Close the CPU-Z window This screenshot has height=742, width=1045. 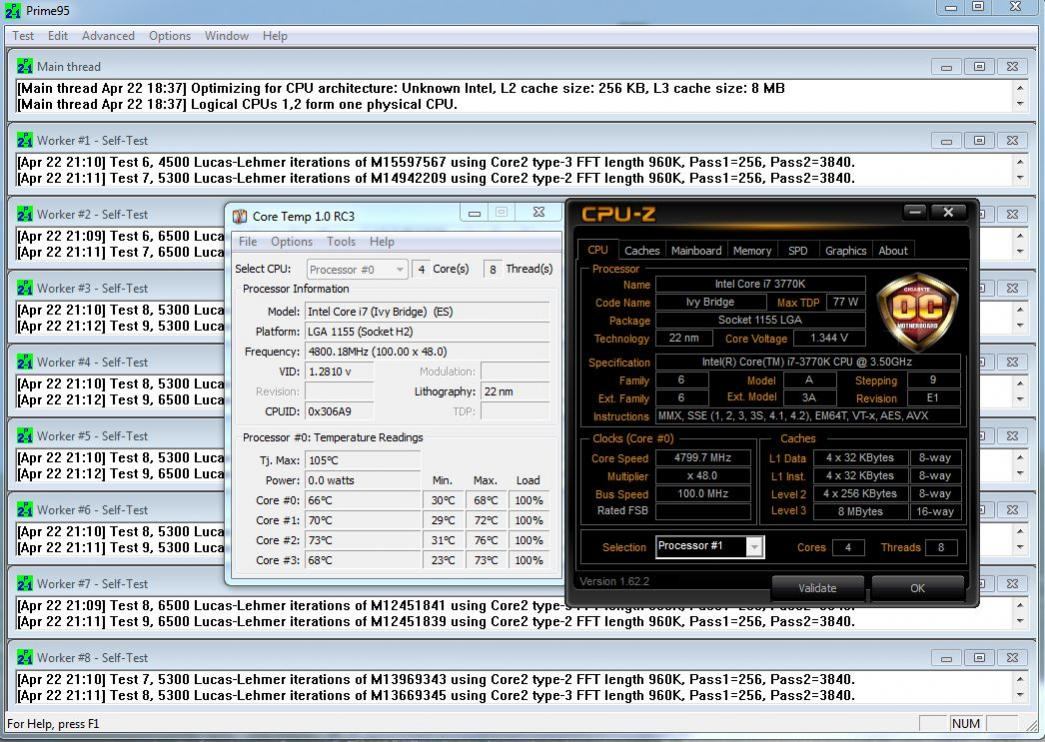pyautogui.click(x=948, y=212)
